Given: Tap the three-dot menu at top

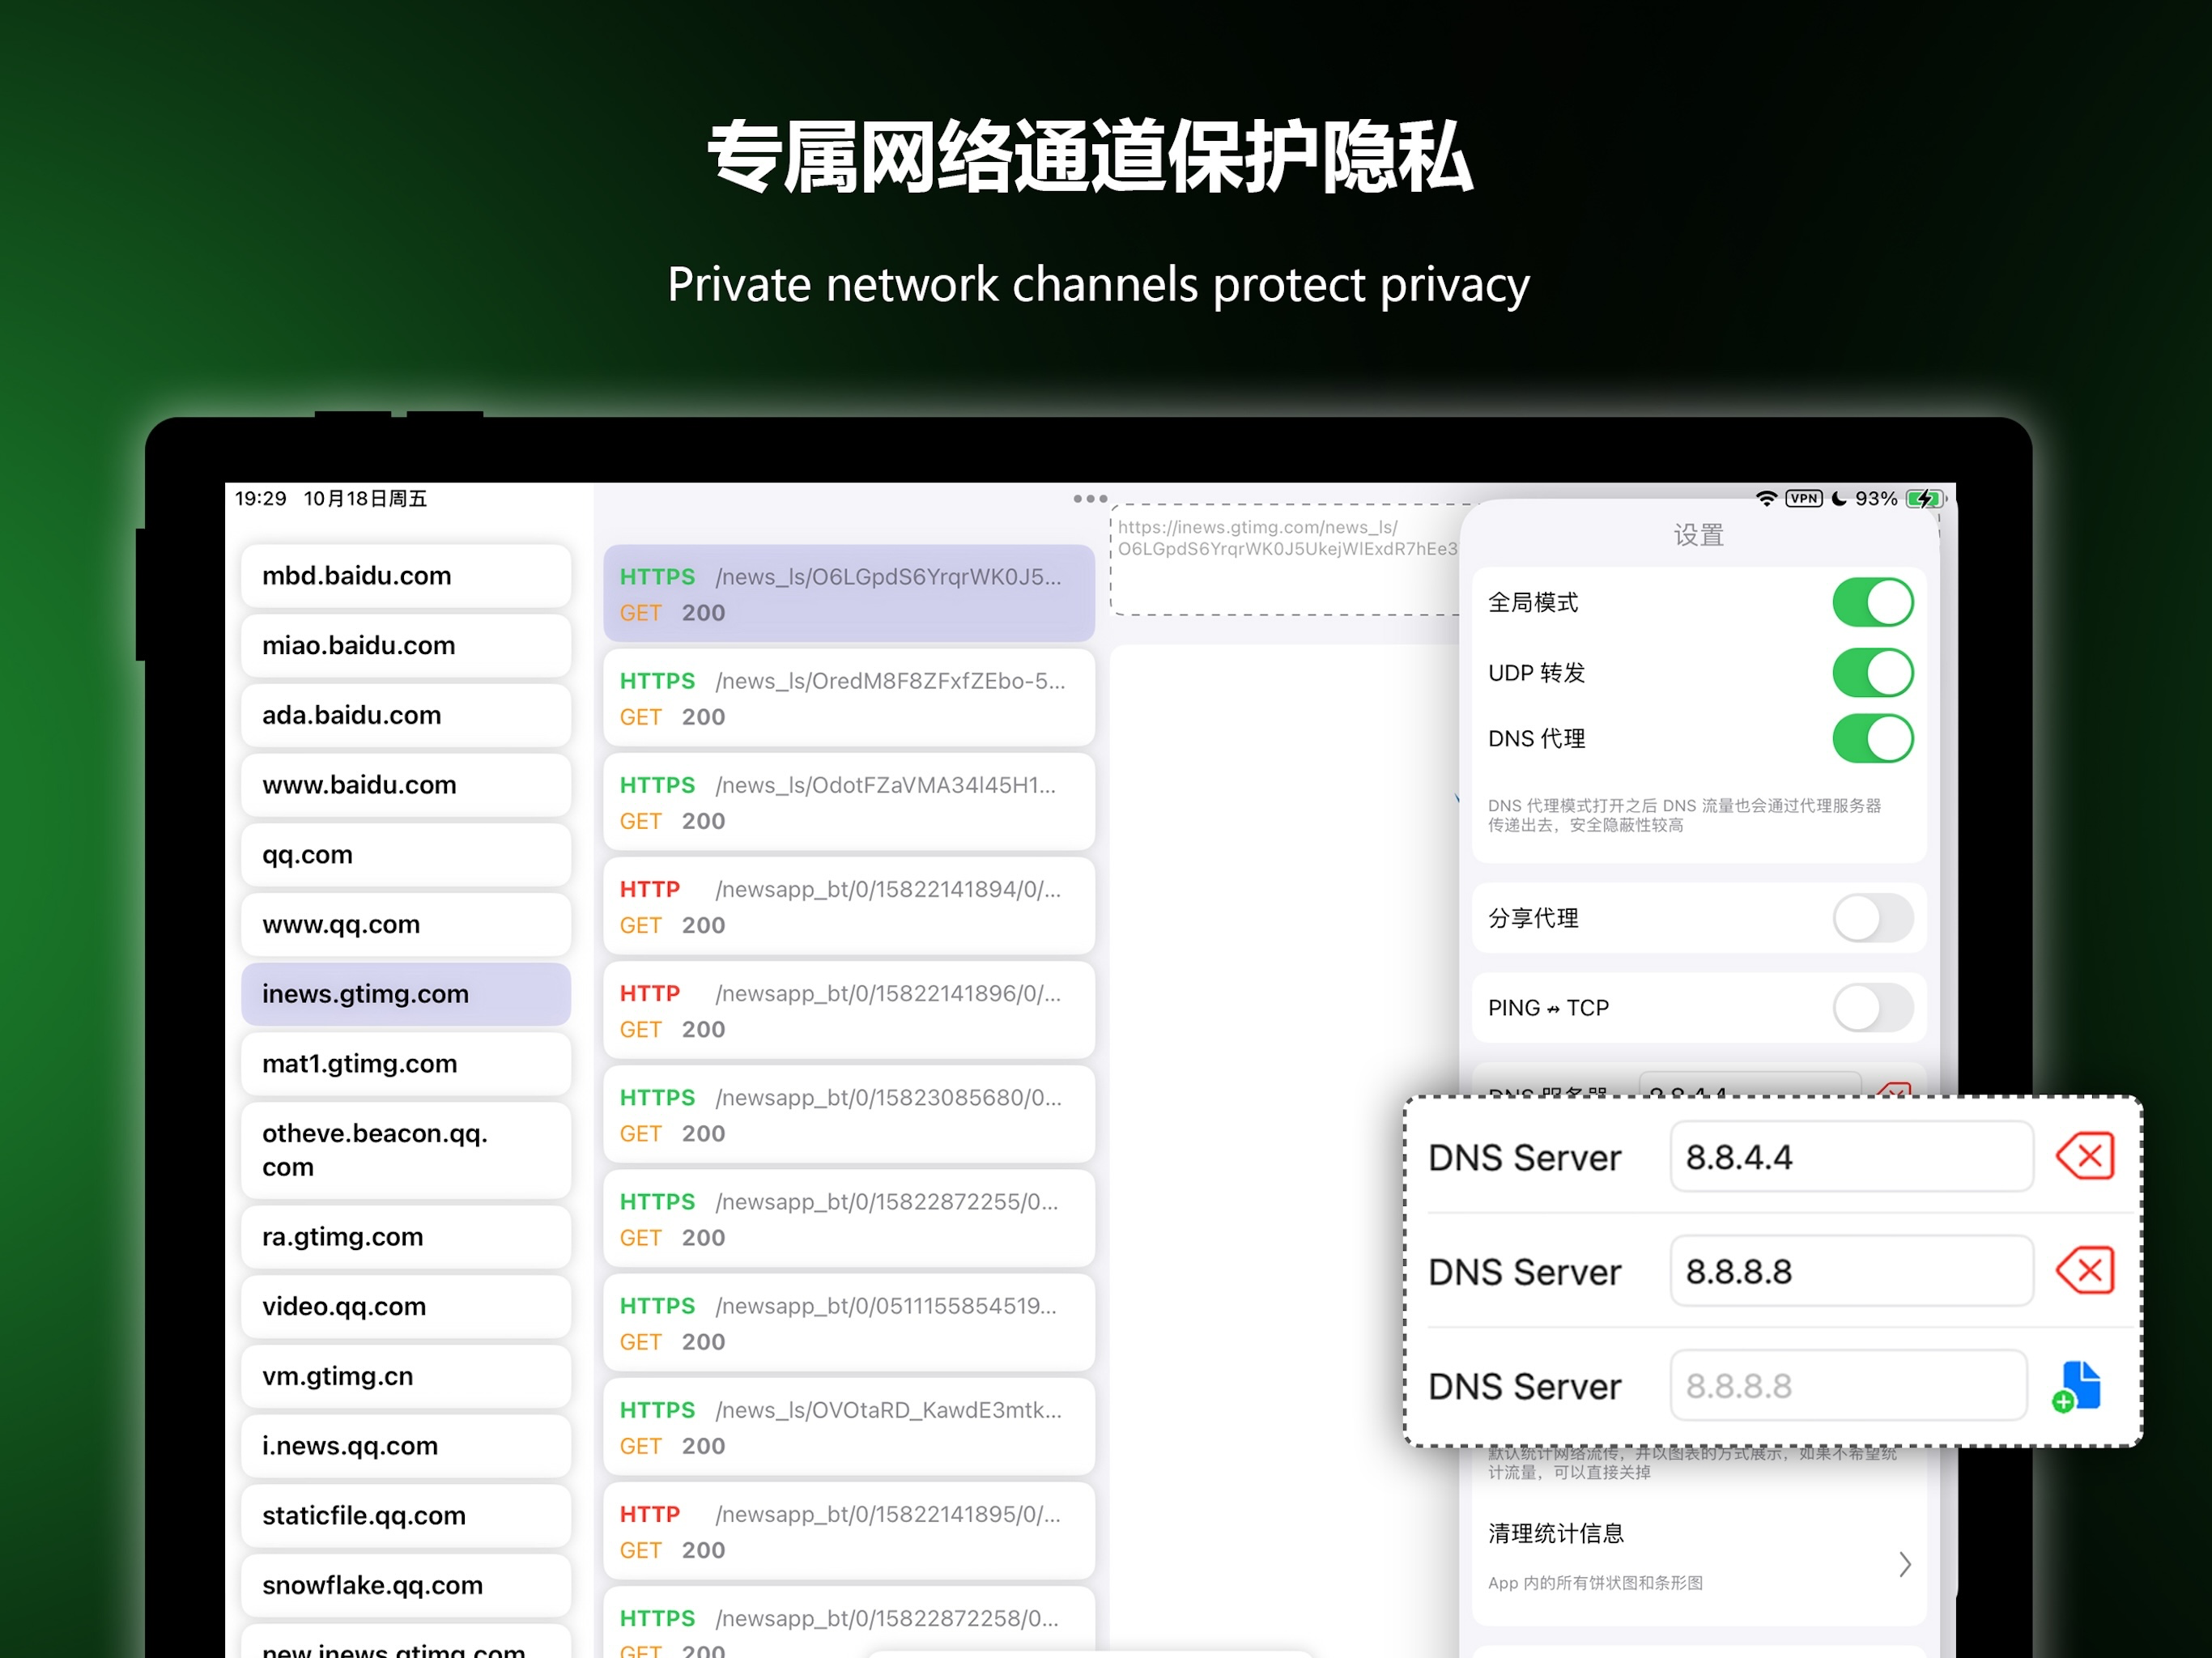Looking at the screenshot, I should pos(1089,498).
